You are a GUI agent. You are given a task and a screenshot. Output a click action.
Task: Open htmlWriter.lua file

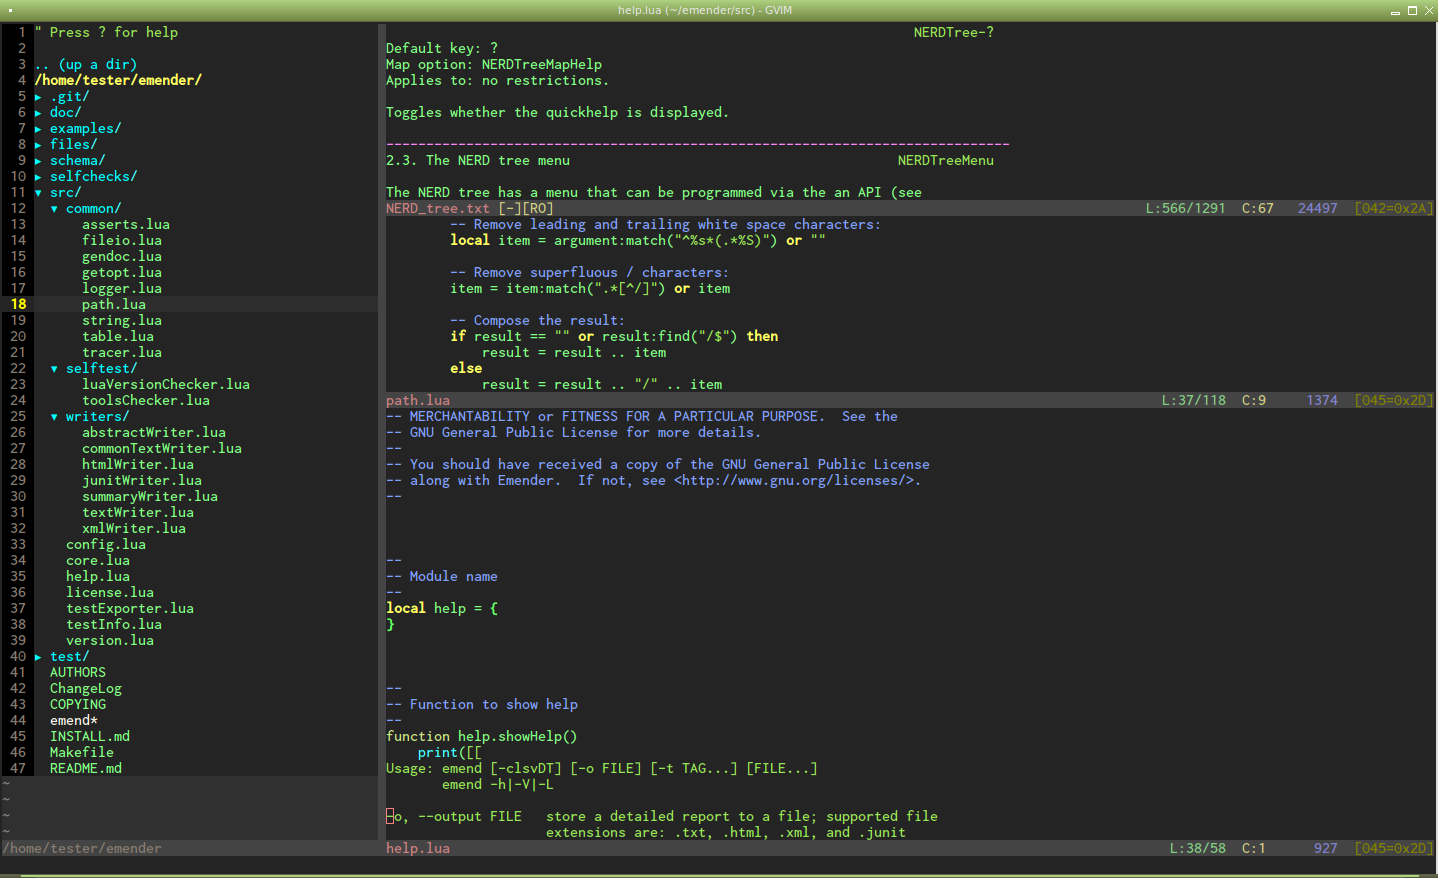137,465
